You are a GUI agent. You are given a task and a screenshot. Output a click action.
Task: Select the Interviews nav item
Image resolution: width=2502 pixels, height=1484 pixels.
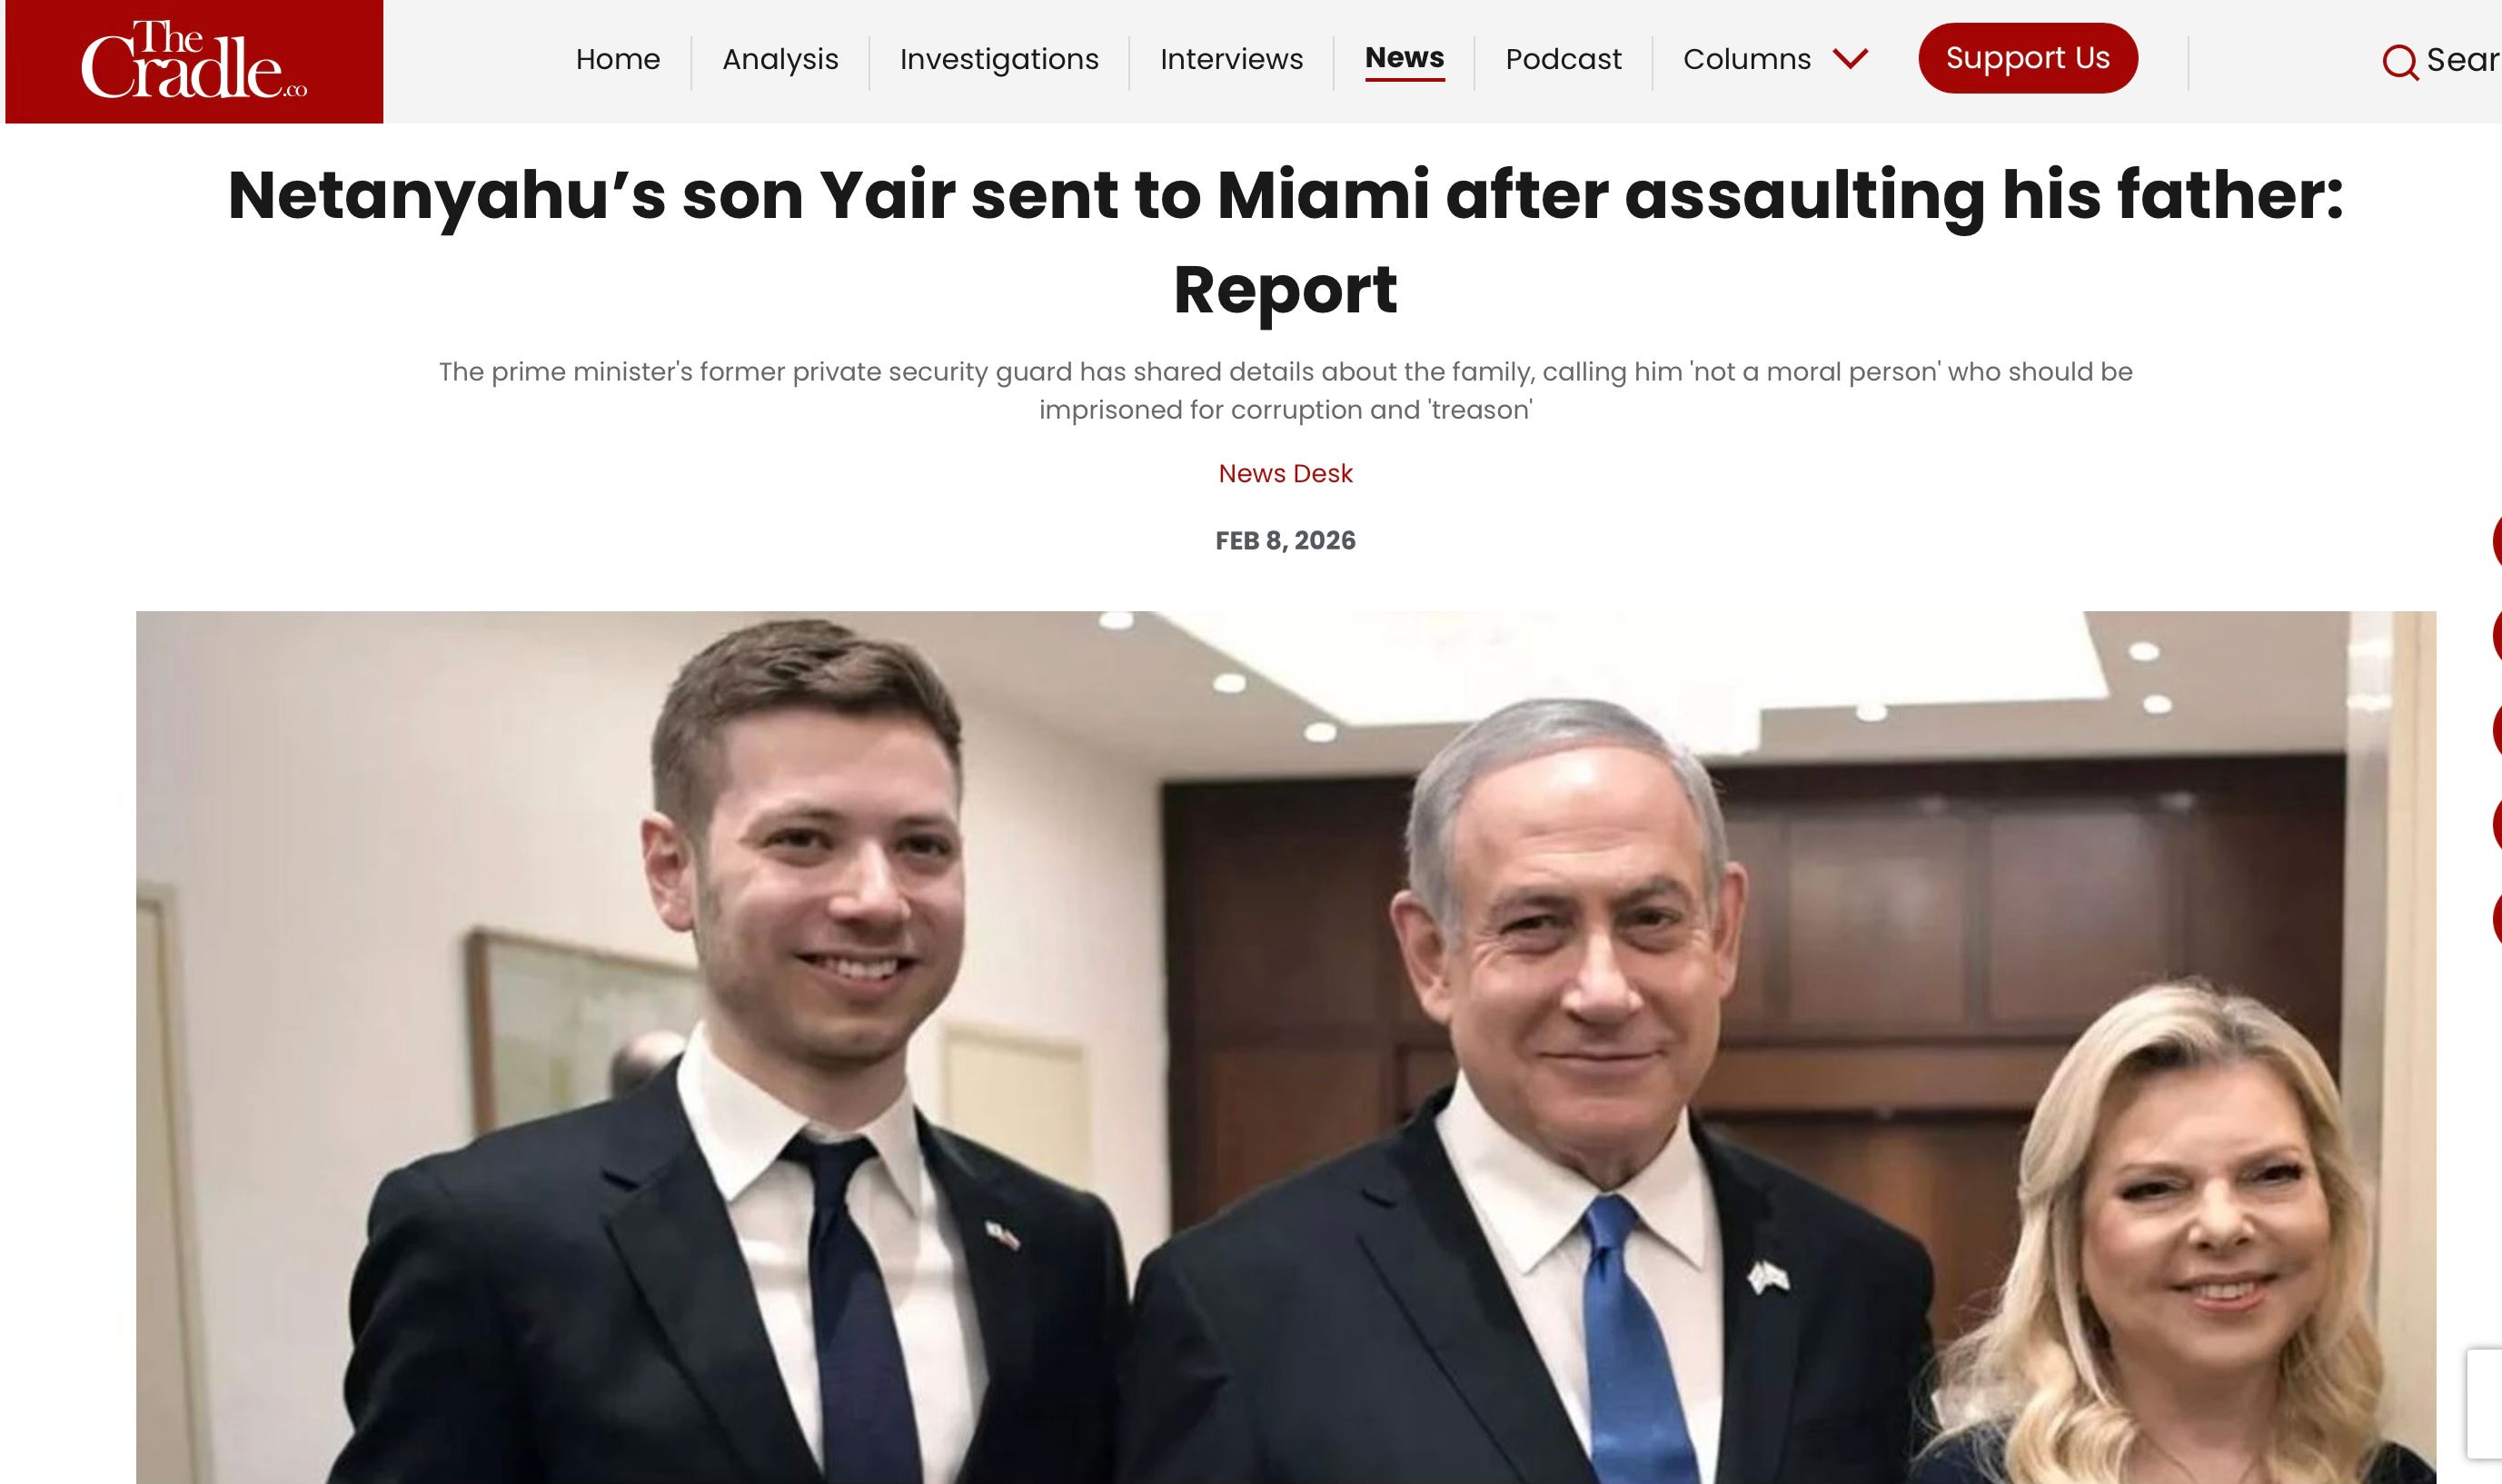(x=1231, y=60)
